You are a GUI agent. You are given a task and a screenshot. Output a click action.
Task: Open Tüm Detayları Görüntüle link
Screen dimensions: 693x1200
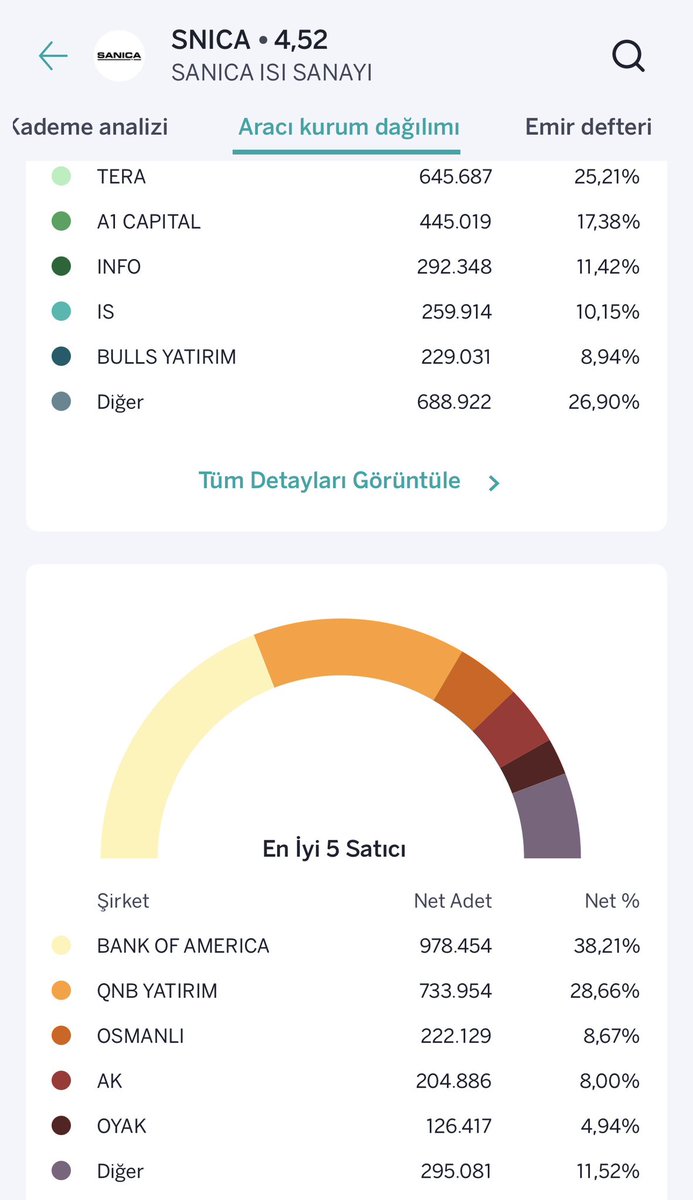(x=330, y=481)
